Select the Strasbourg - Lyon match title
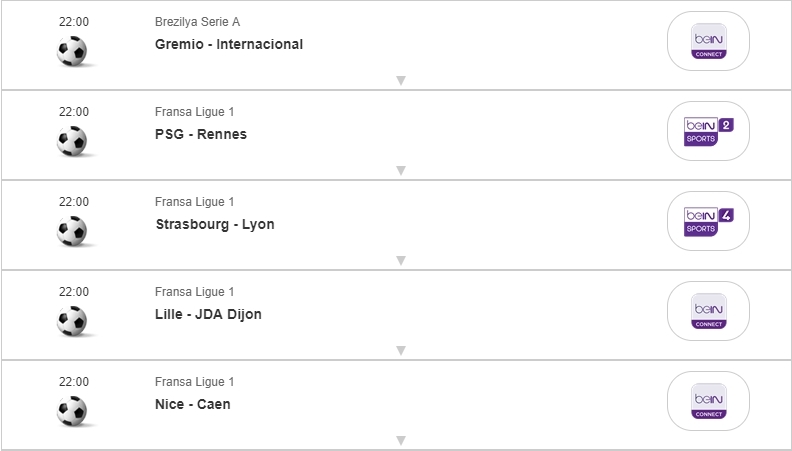Screen dimensions: 792x451 pyautogui.click(x=215, y=224)
